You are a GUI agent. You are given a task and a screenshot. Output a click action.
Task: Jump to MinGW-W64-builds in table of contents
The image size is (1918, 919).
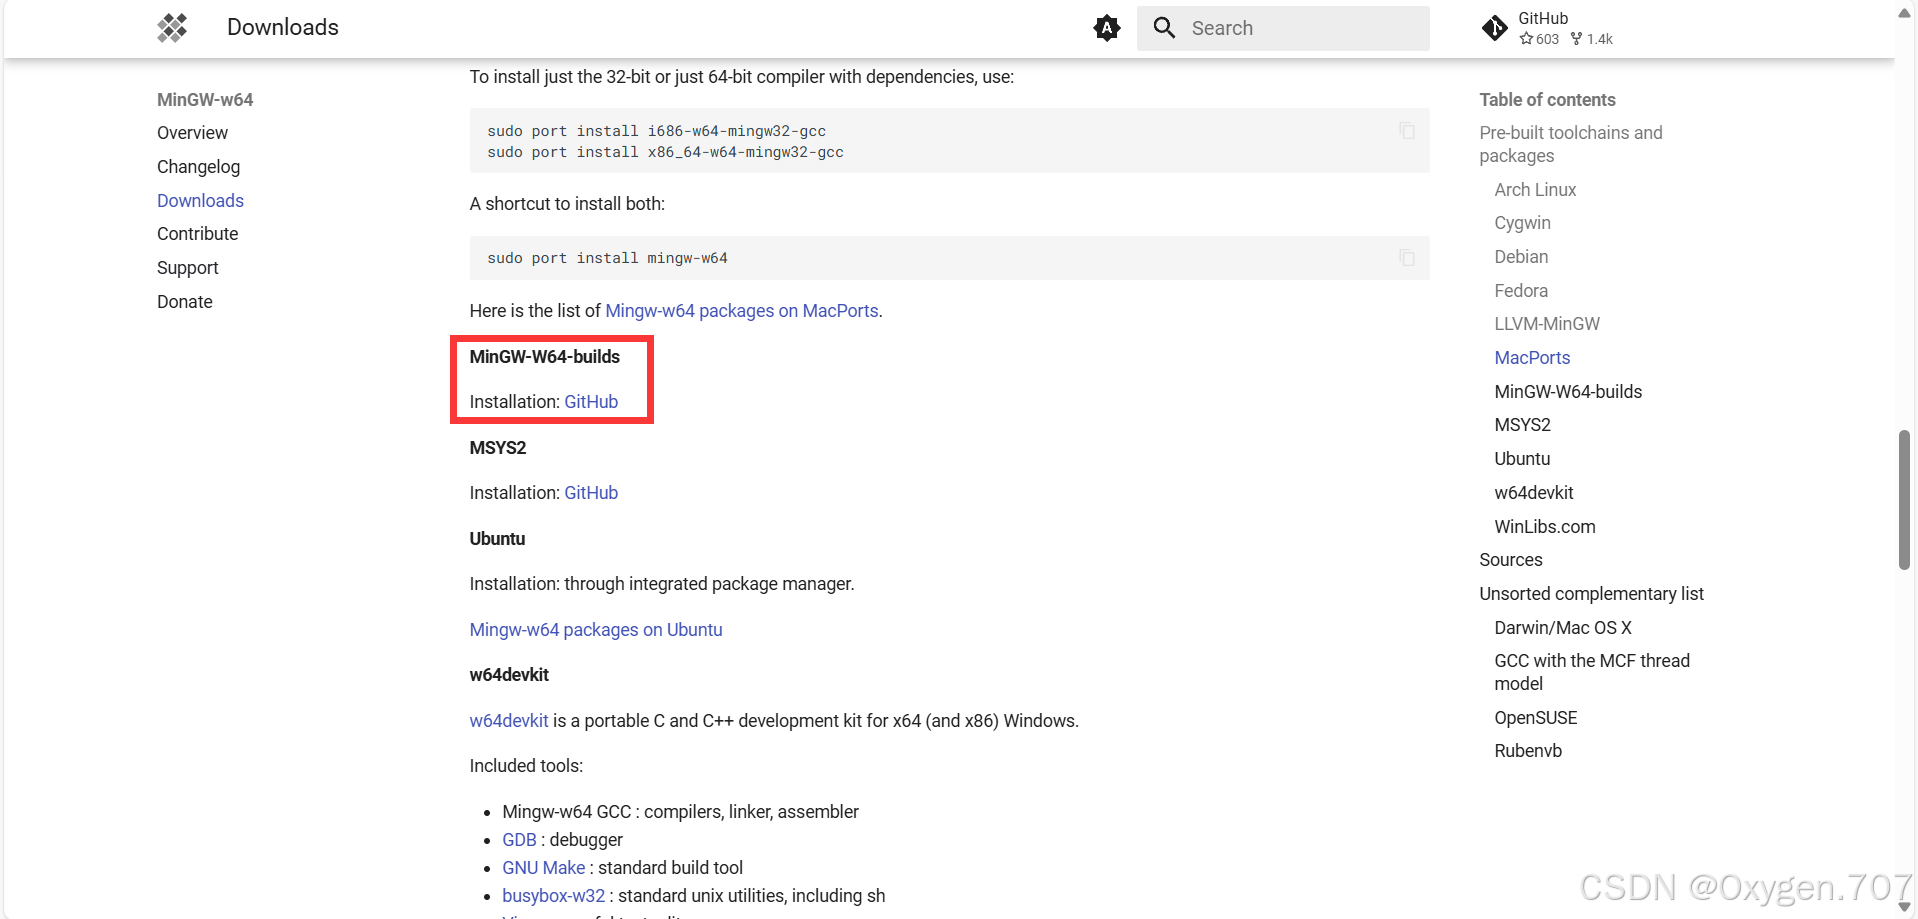pyautogui.click(x=1568, y=392)
